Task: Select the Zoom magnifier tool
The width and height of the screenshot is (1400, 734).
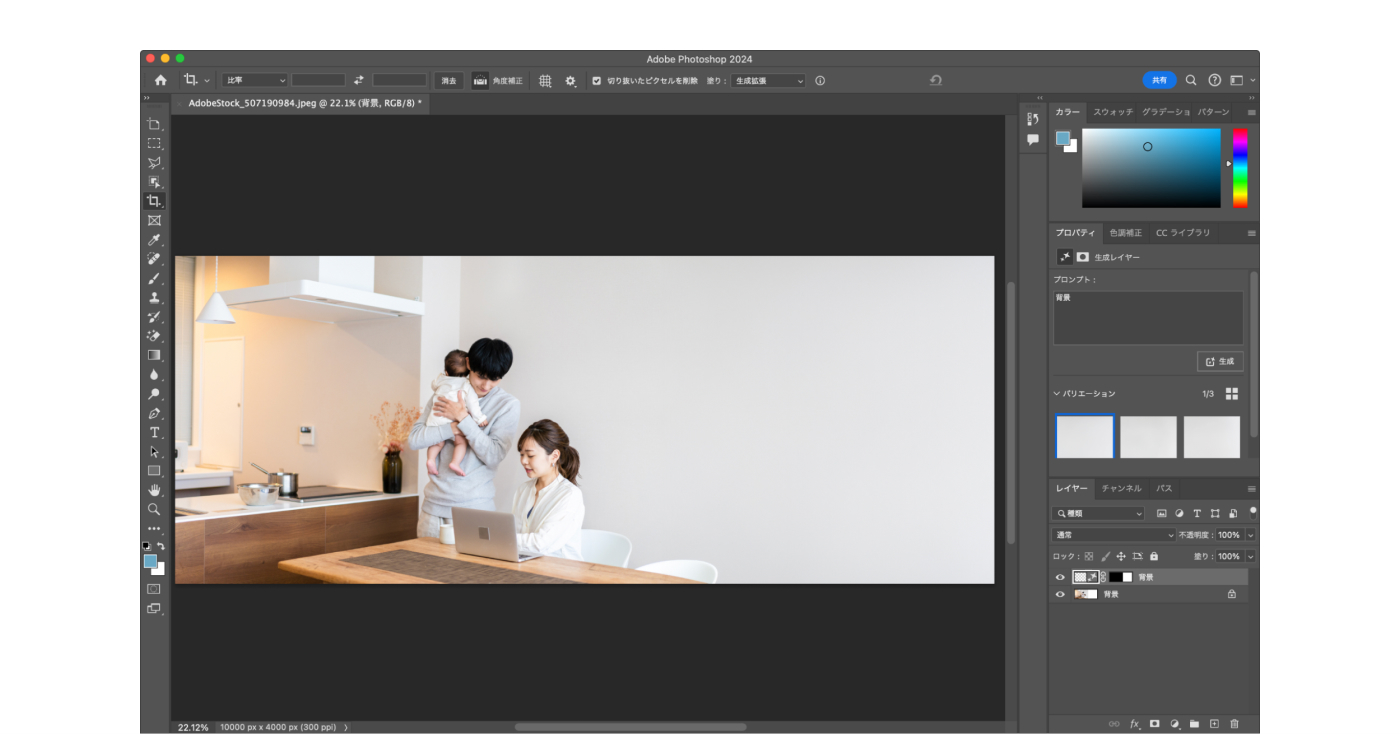Action: click(154, 509)
